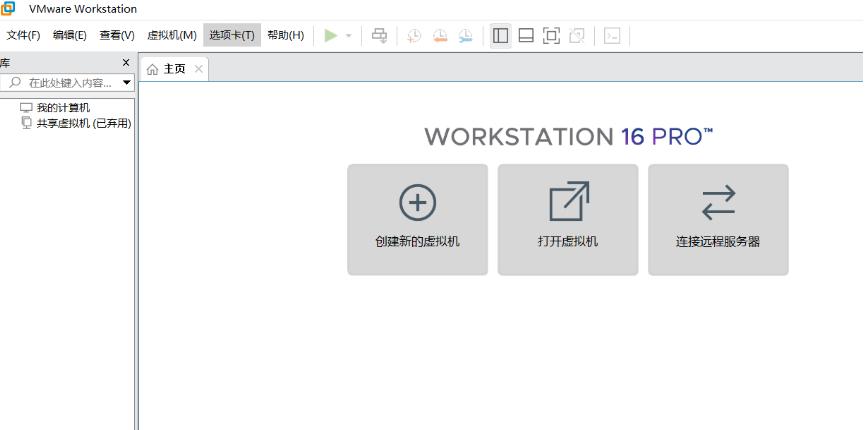Toggle the library sidebar view icon
The height and width of the screenshot is (430, 868).
tap(500, 36)
